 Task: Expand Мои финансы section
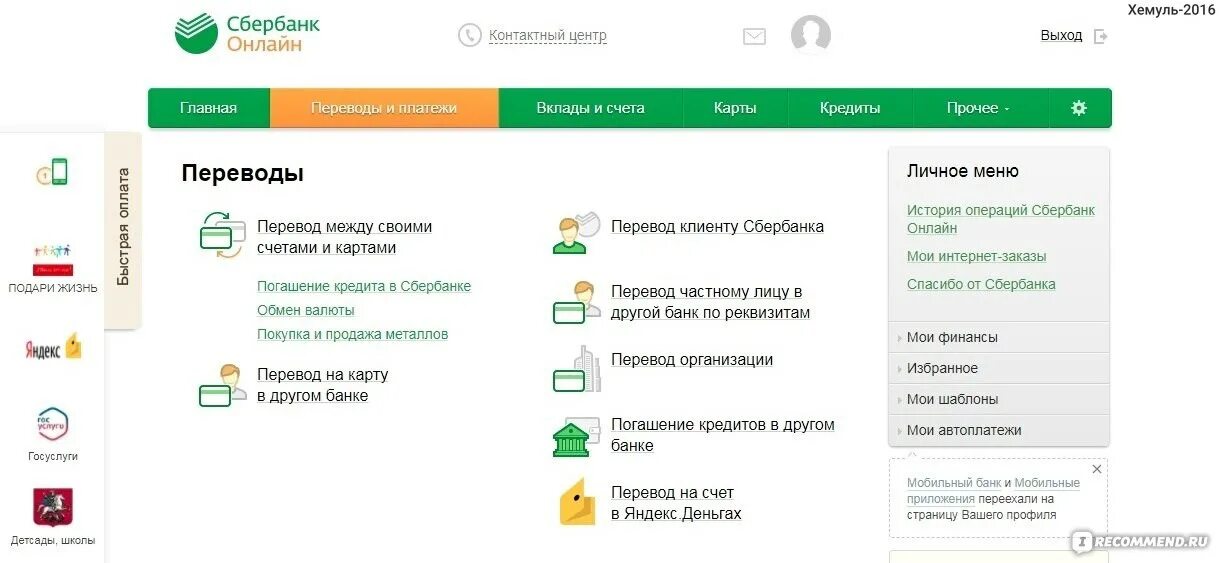pos(998,337)
